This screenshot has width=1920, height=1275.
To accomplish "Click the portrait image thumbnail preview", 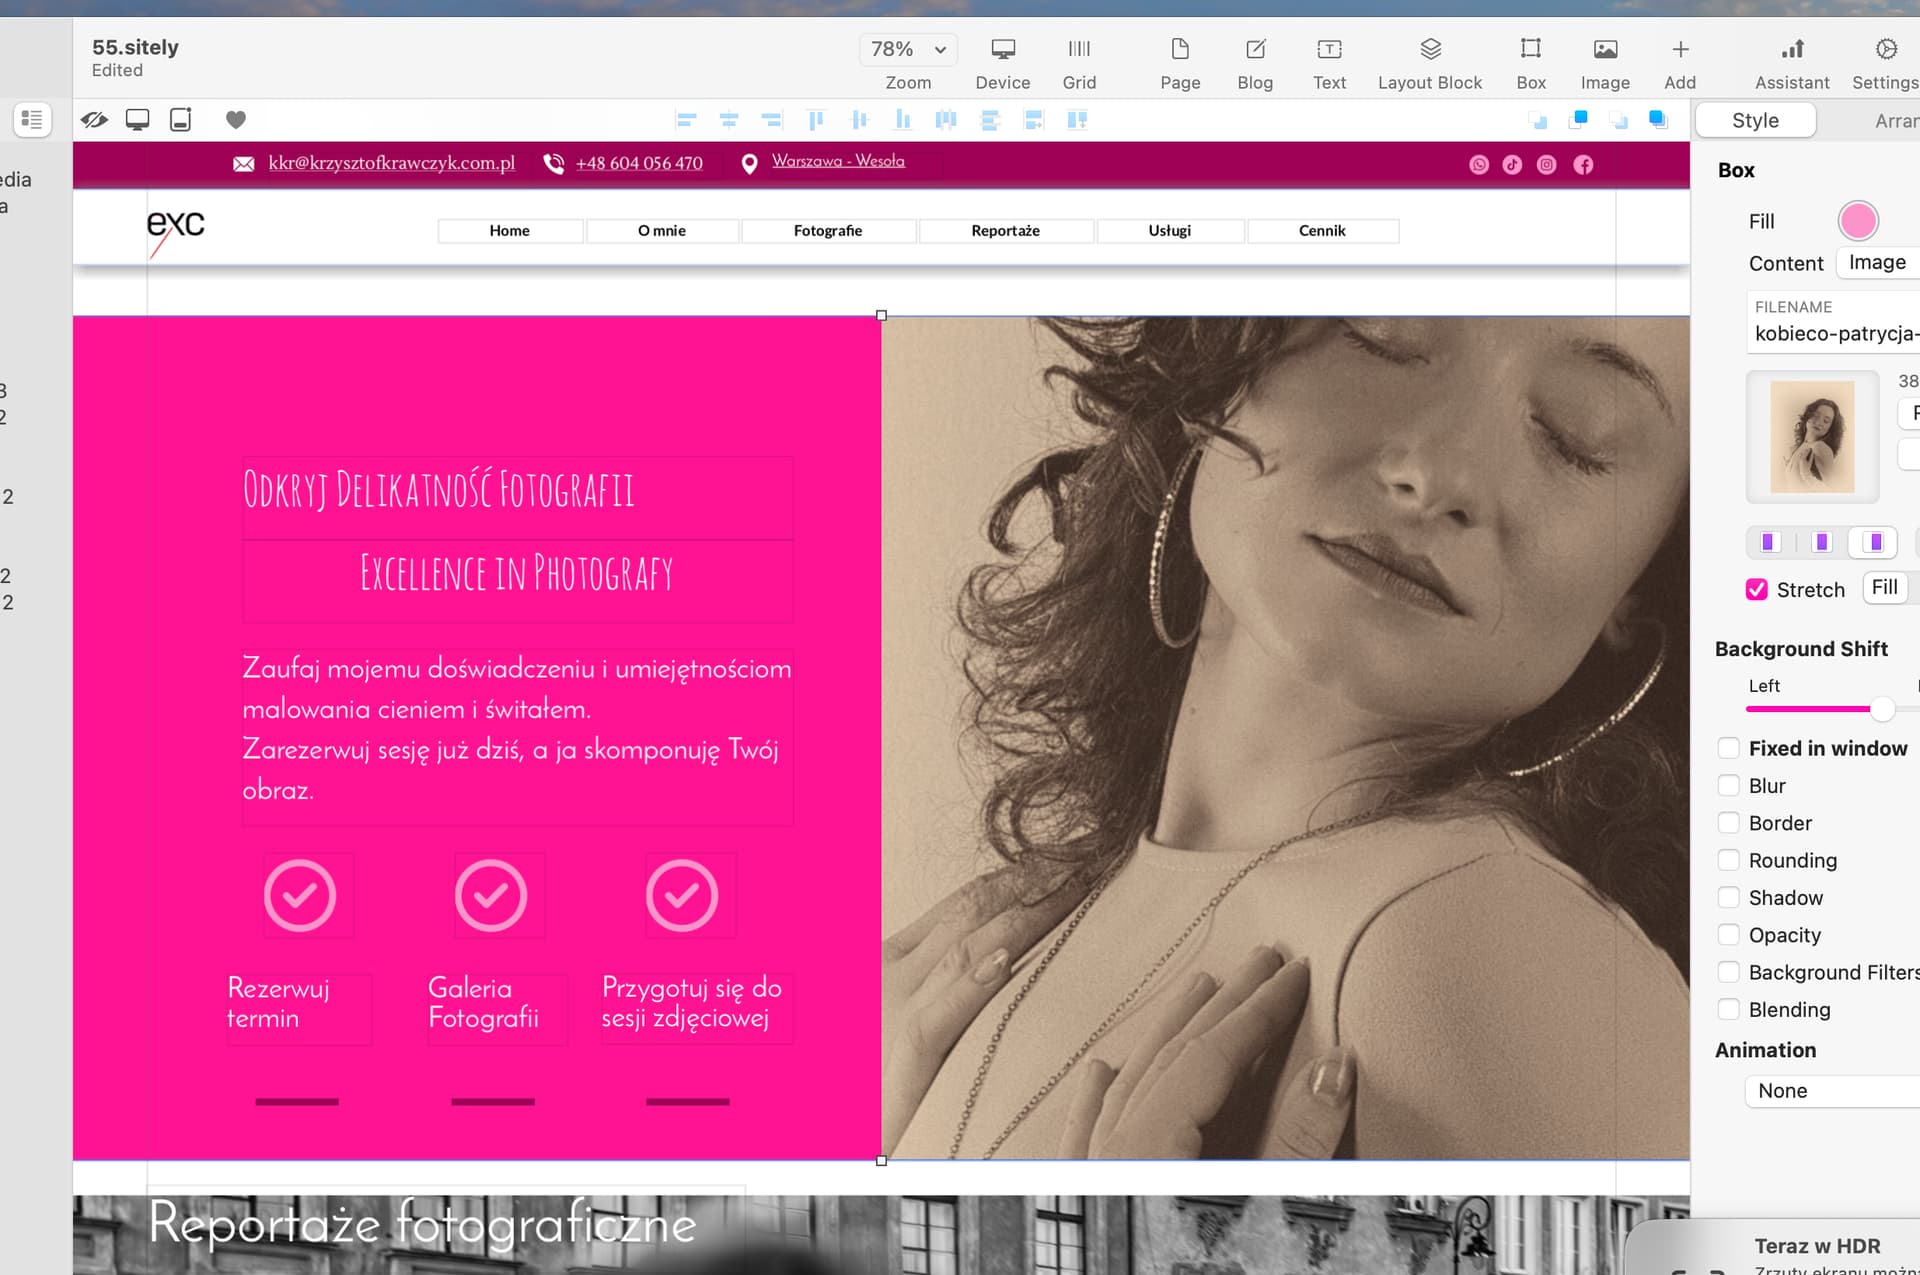I will (x=1812, y=437).
